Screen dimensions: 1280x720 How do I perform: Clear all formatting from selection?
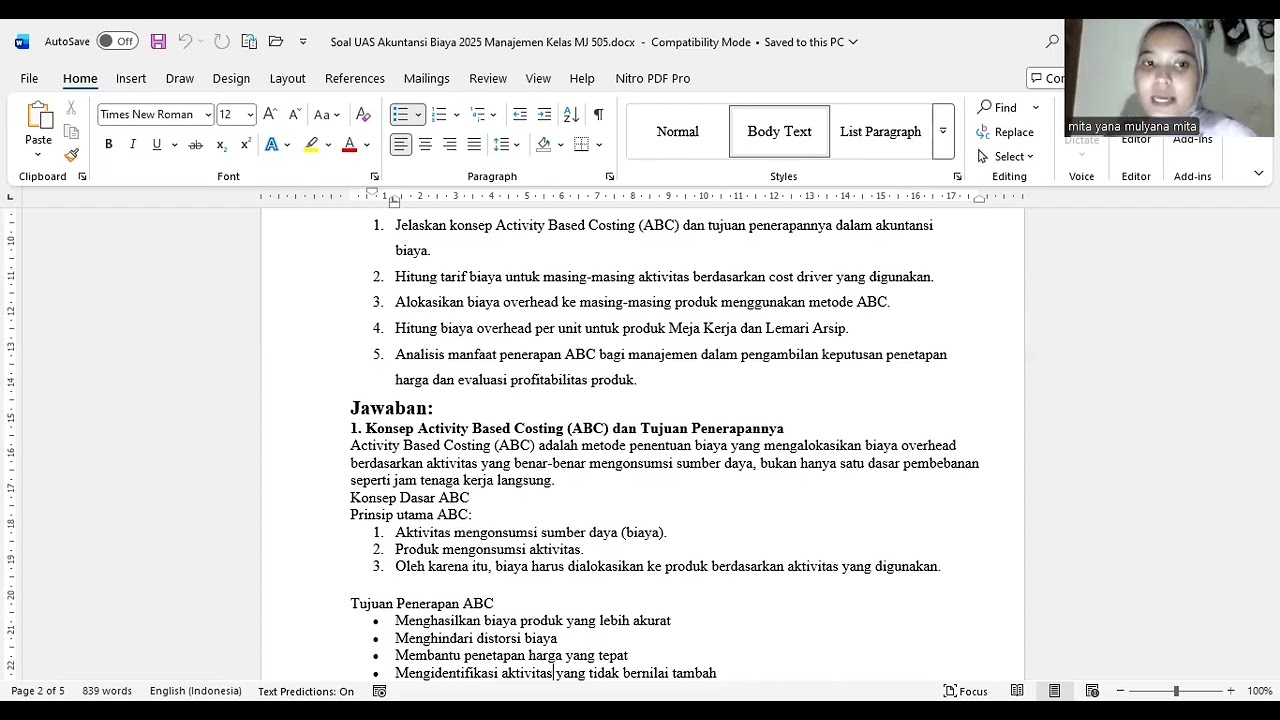363,115
